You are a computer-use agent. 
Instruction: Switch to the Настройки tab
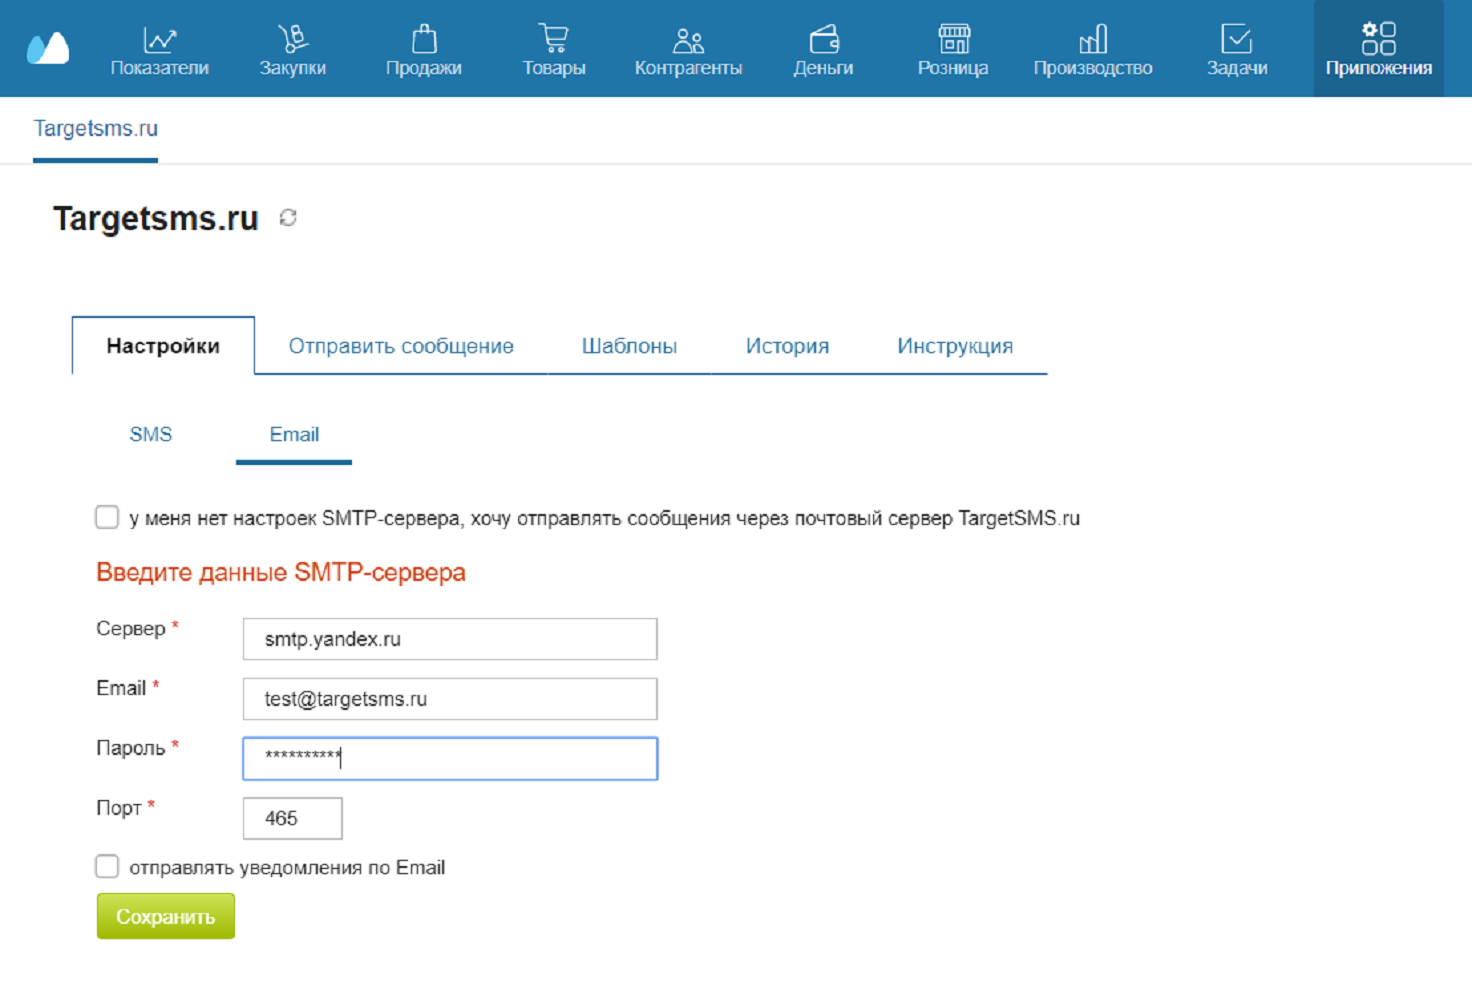coord(163,346)
